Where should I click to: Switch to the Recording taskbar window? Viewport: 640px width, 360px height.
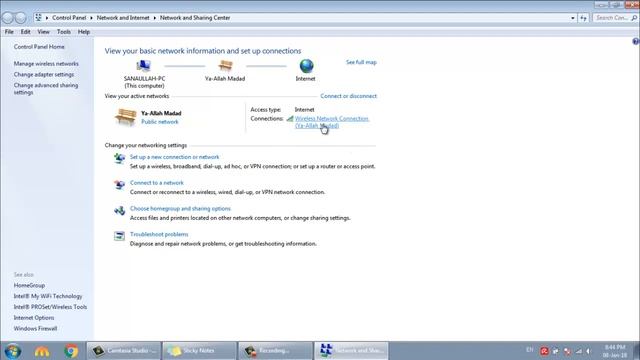point(275,351)
